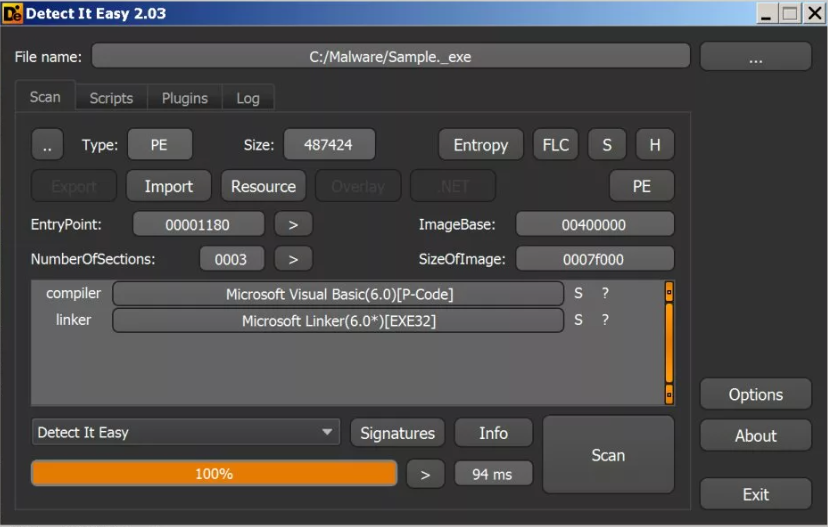
Task: Click the NumberOfSections value 0003
Action: pos(231,259)
